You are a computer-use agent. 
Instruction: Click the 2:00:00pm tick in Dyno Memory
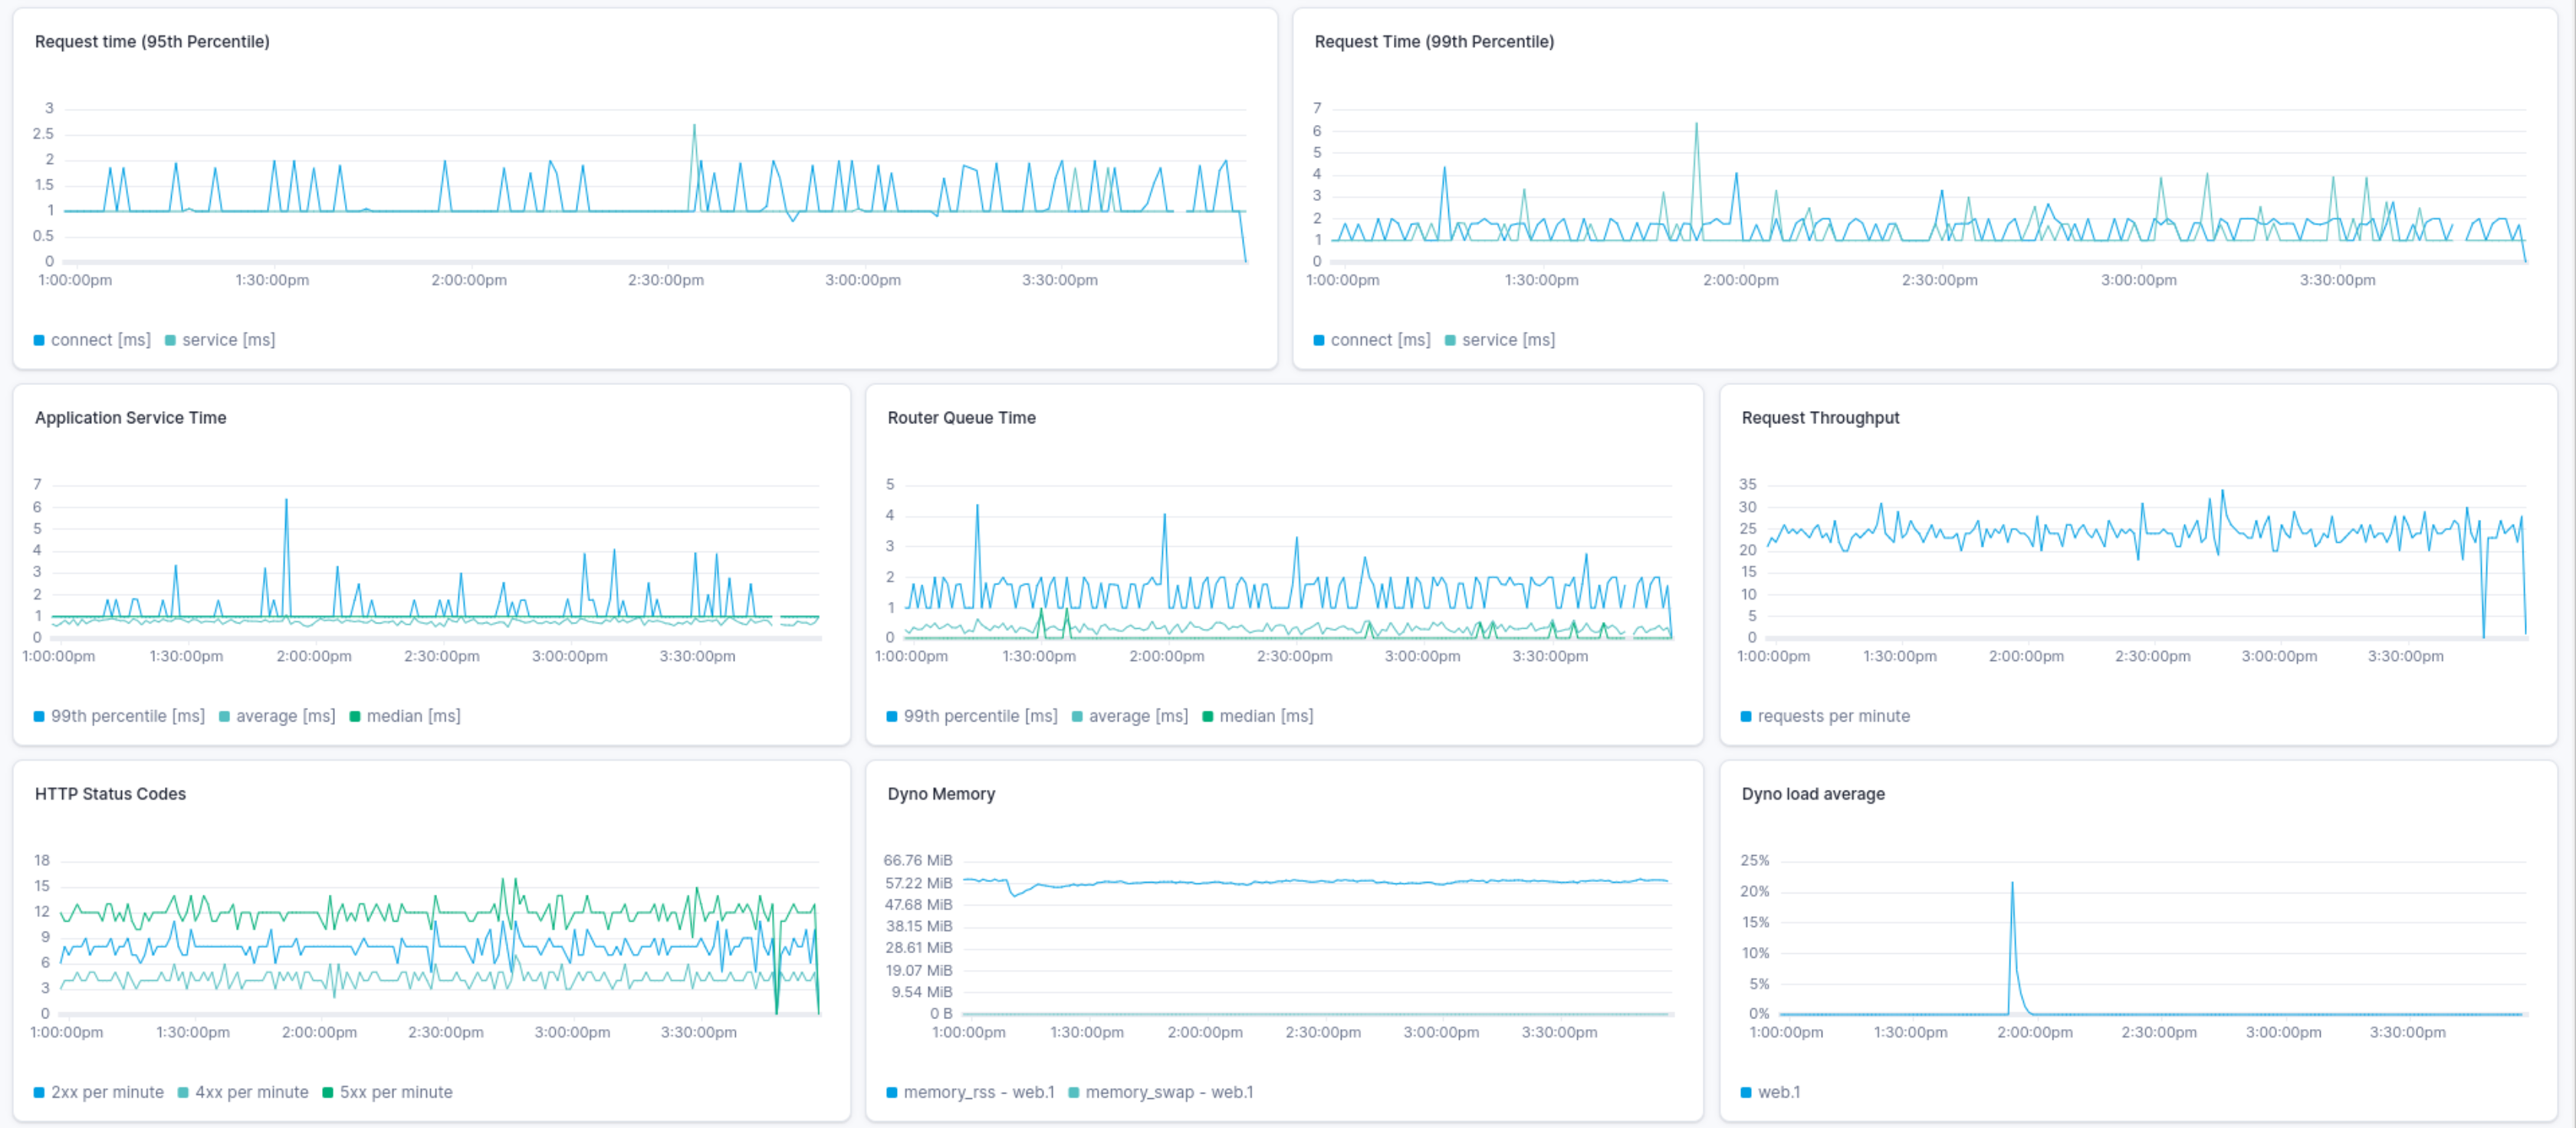[1205, 1032]
